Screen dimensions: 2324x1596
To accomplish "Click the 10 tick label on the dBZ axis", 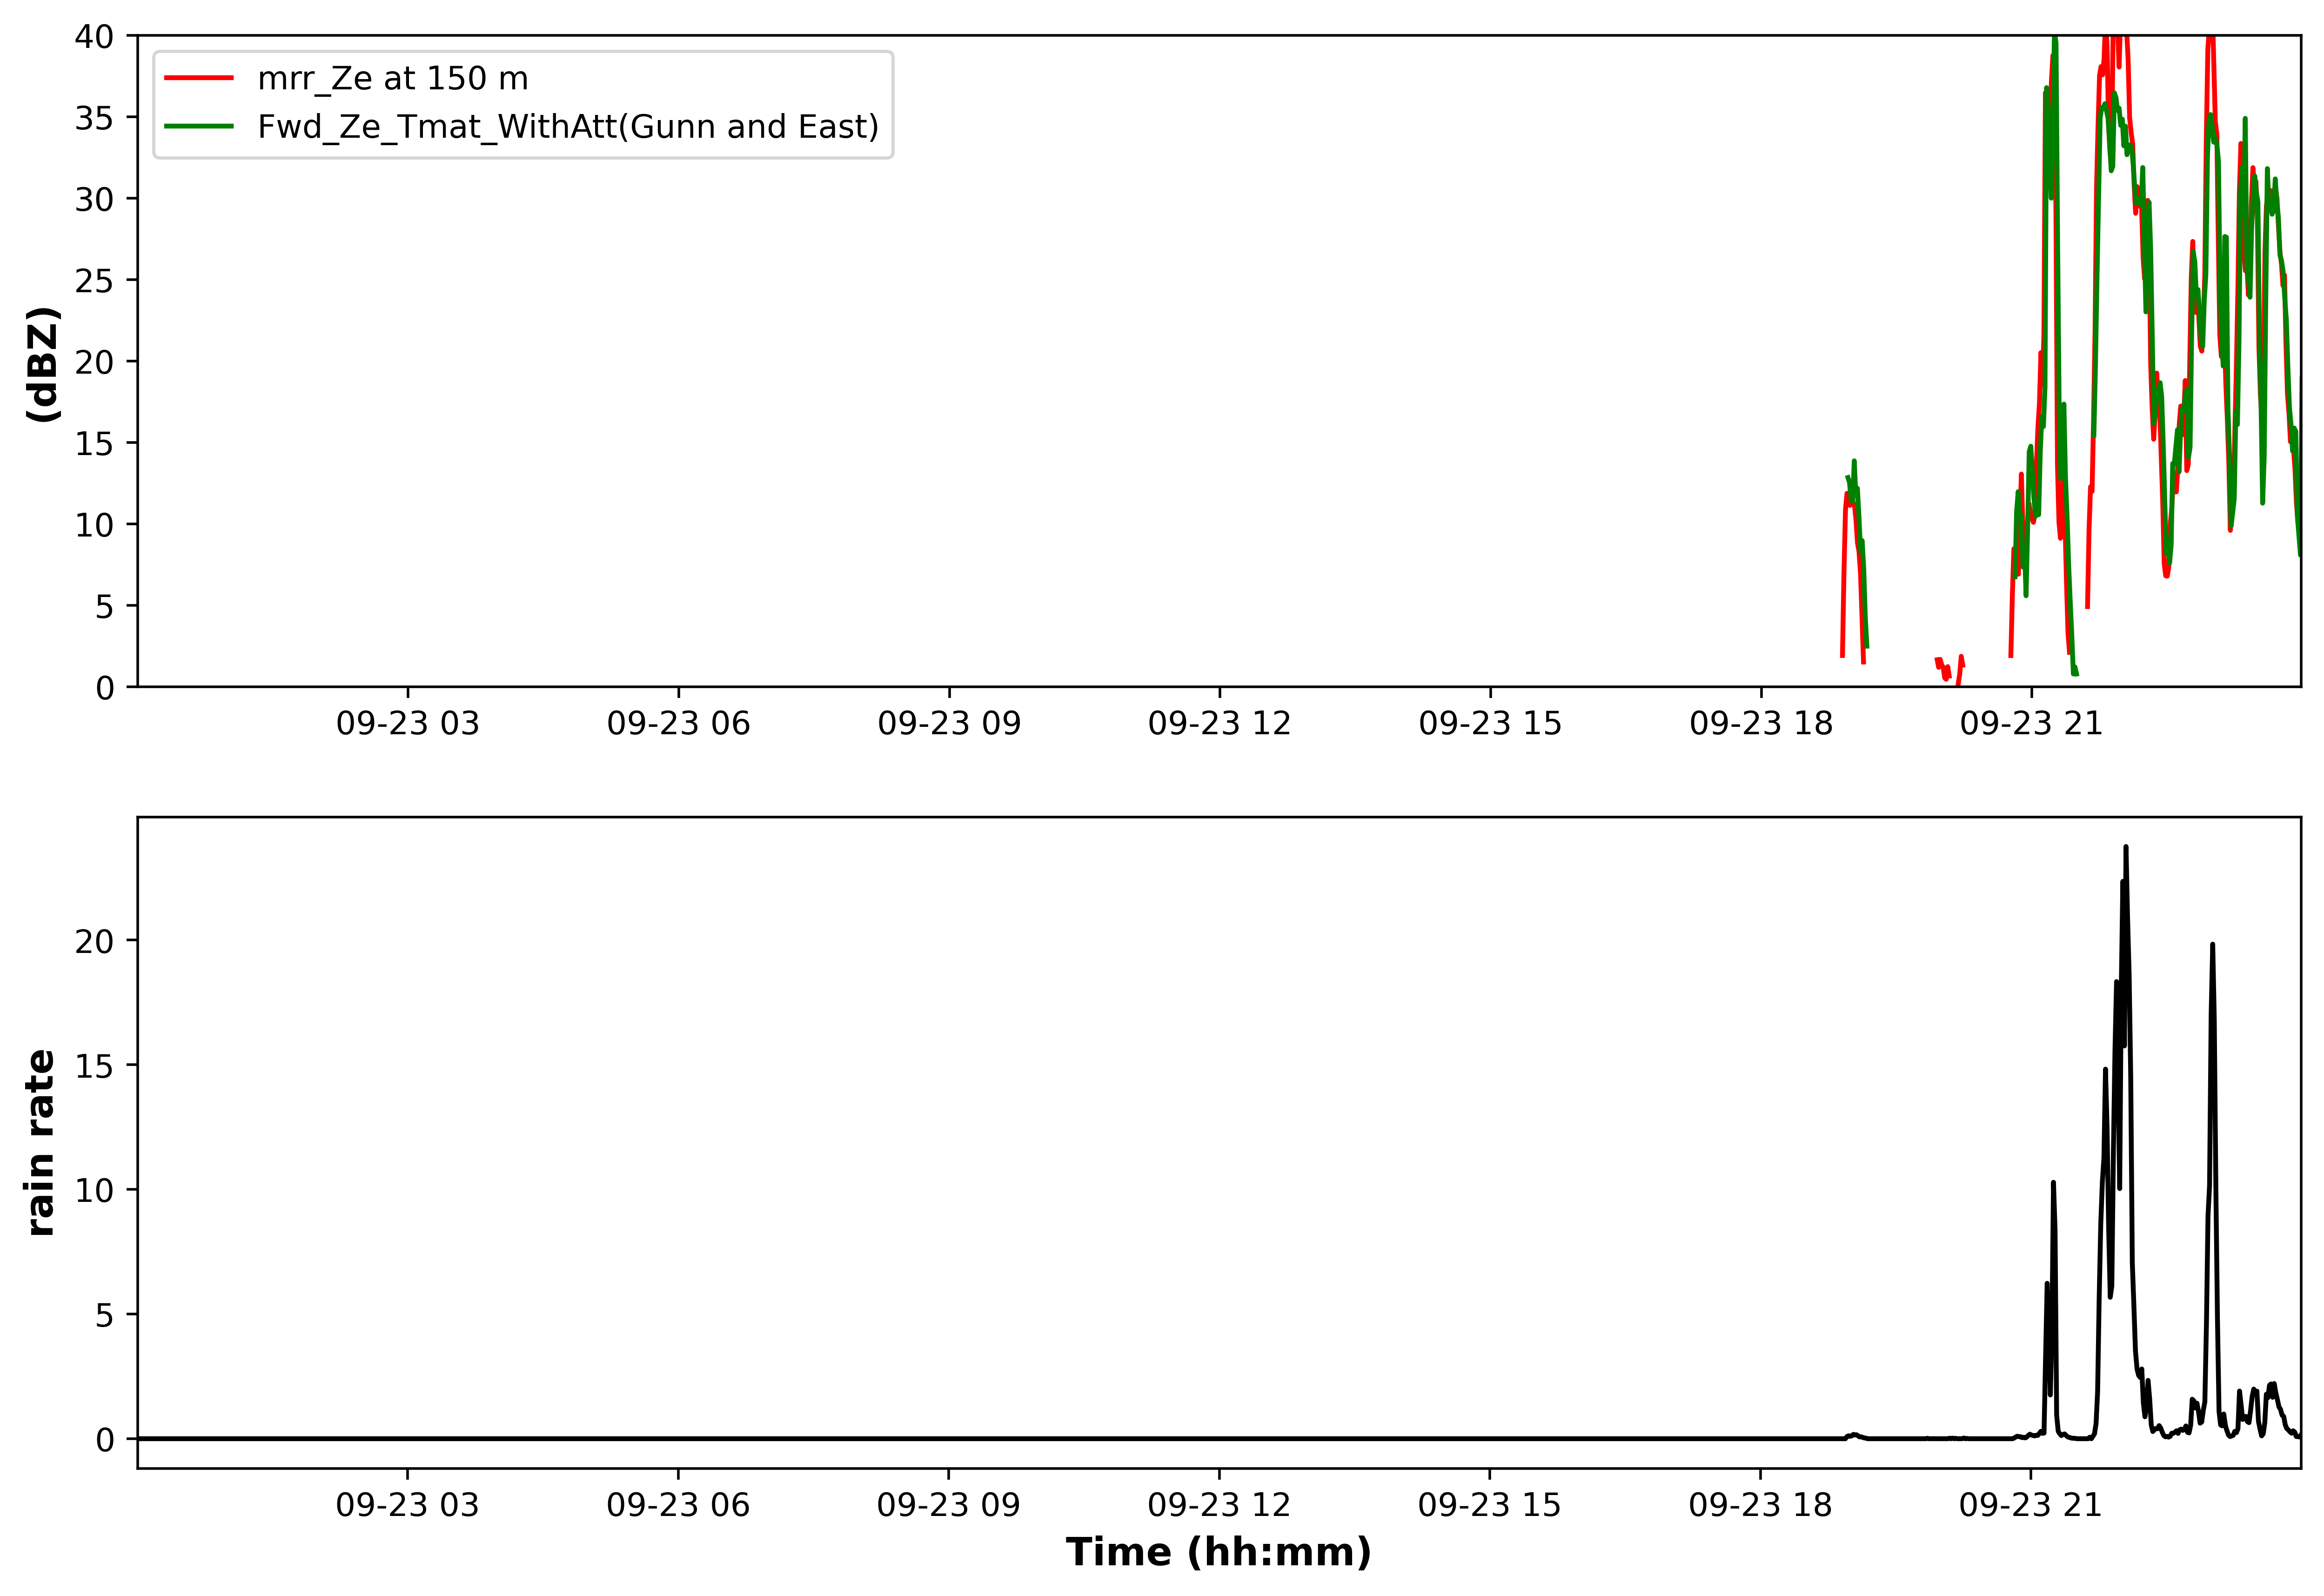I will (94, 525).
